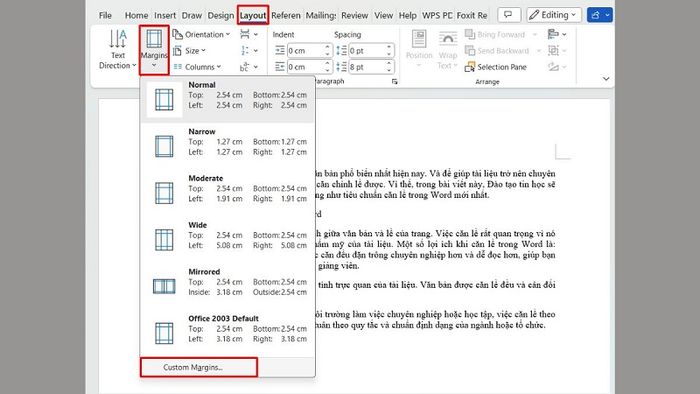Expand the Send Backward dropdown arrow
Image resolution: width=700 pixels, height=394 pixels.
(538, 51)
